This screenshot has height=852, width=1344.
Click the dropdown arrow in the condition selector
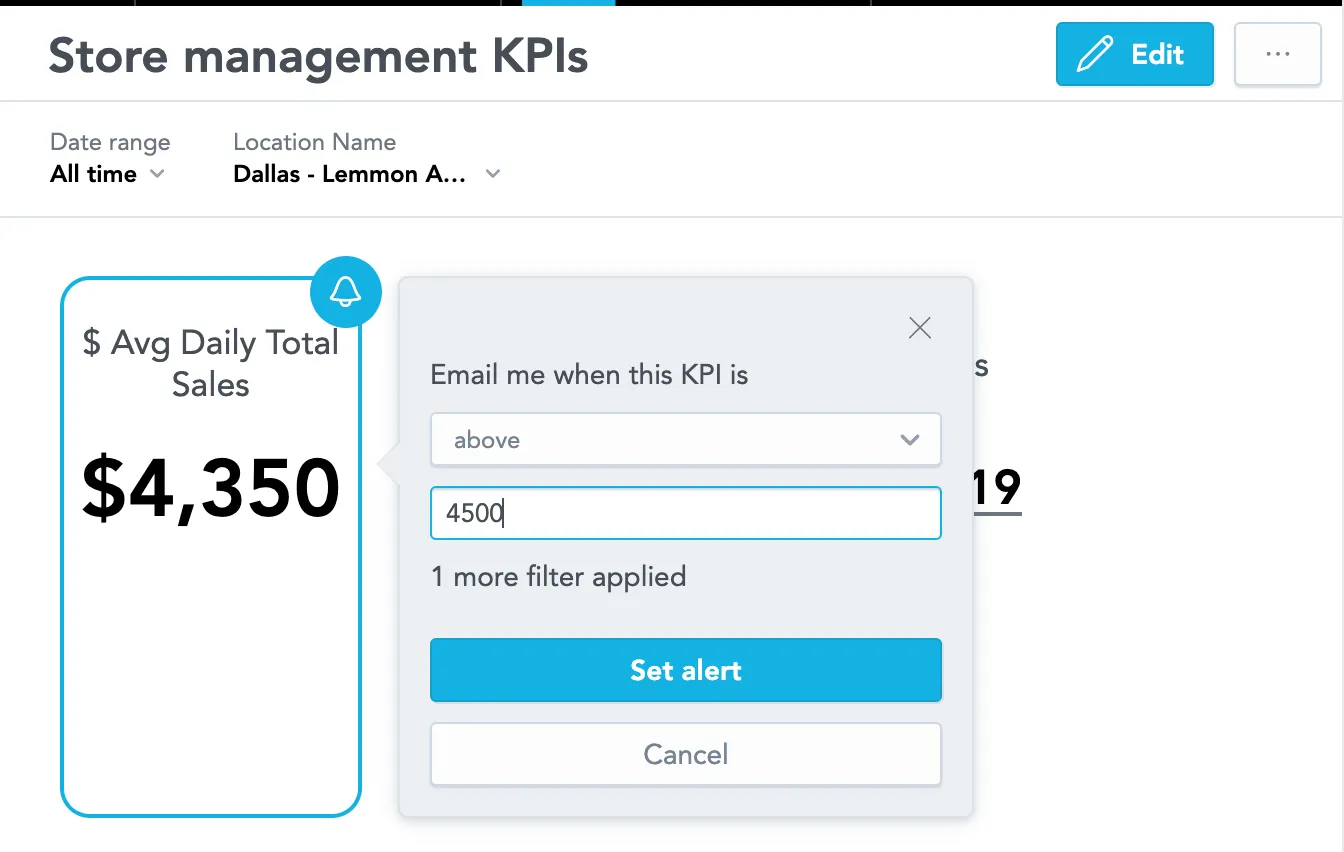coord(909,440)
